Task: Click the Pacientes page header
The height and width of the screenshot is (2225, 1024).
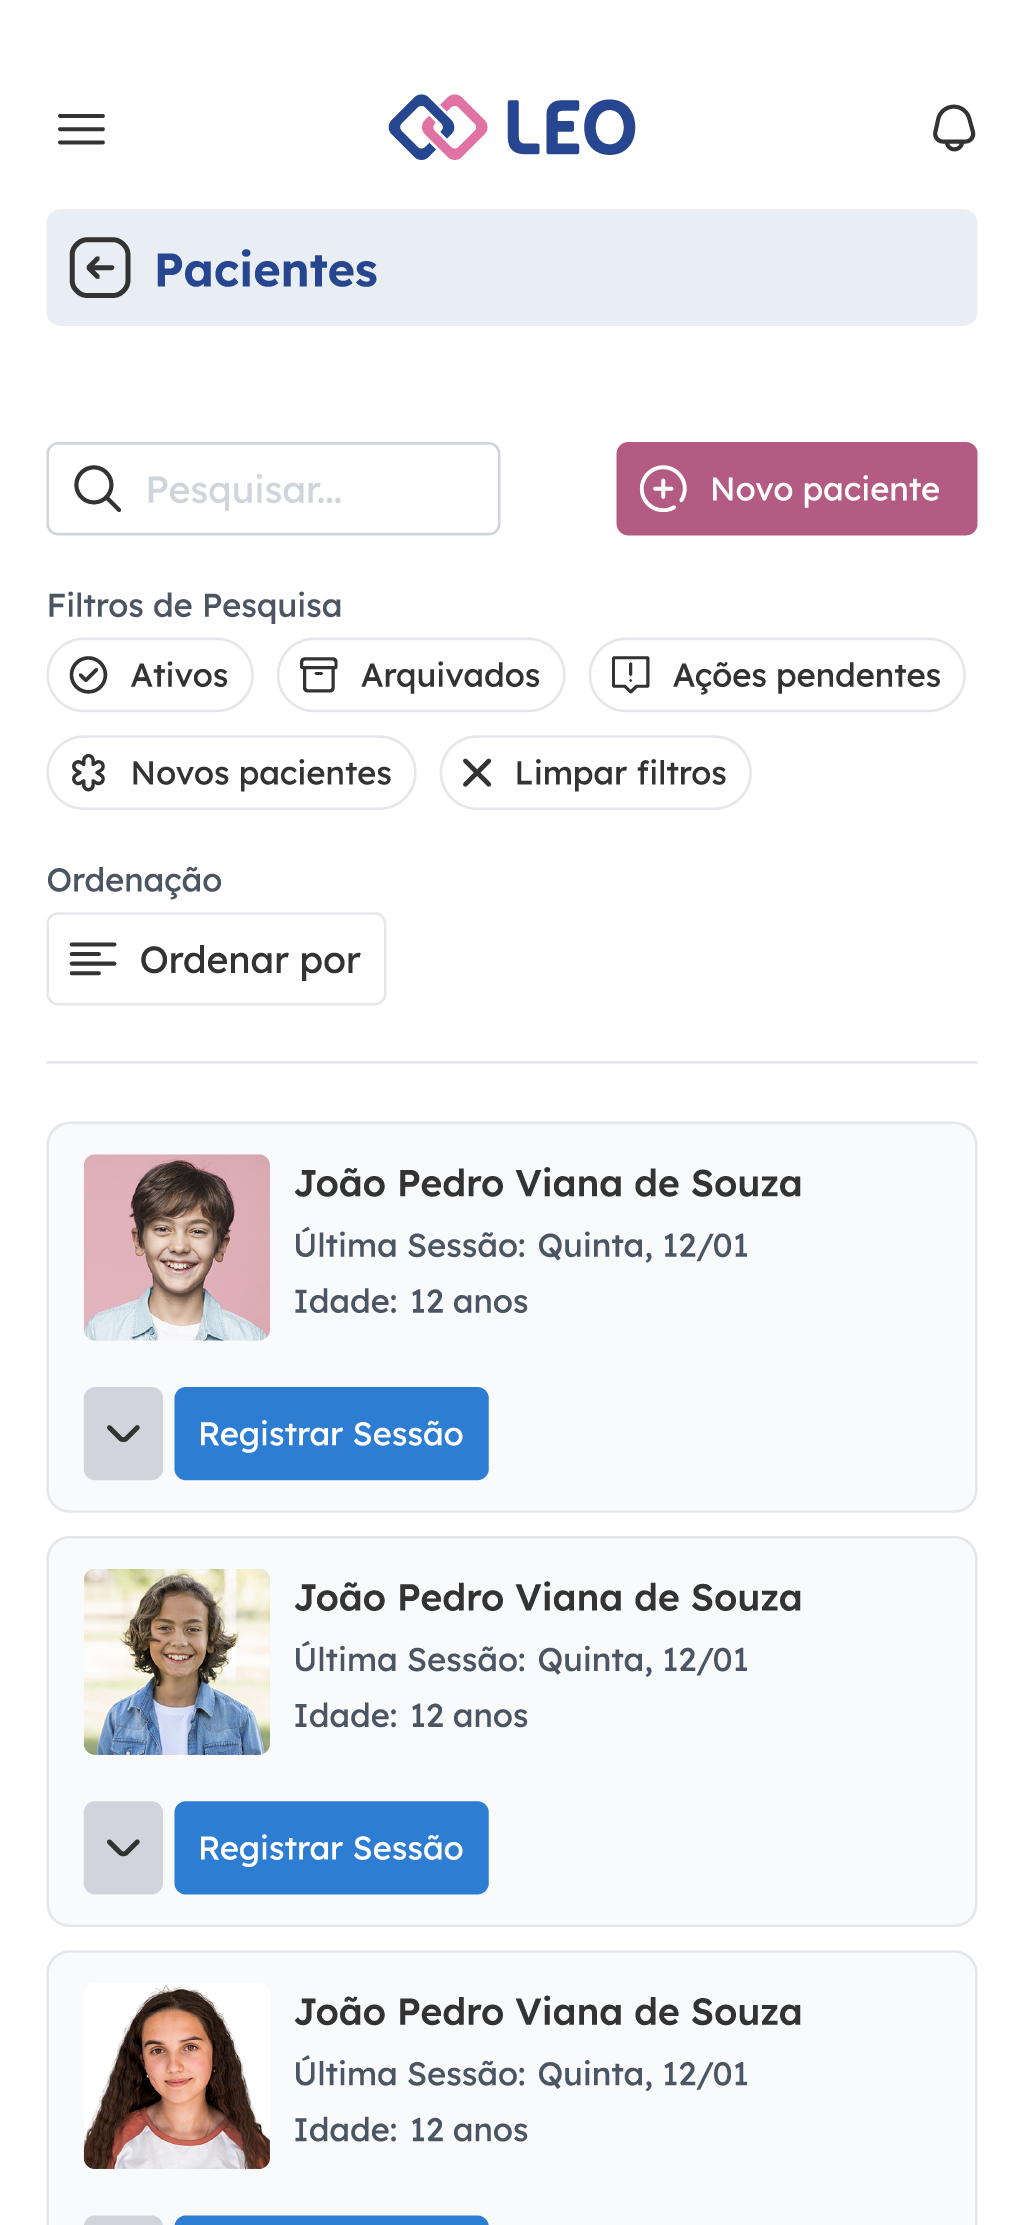Action: coord(266,270)
